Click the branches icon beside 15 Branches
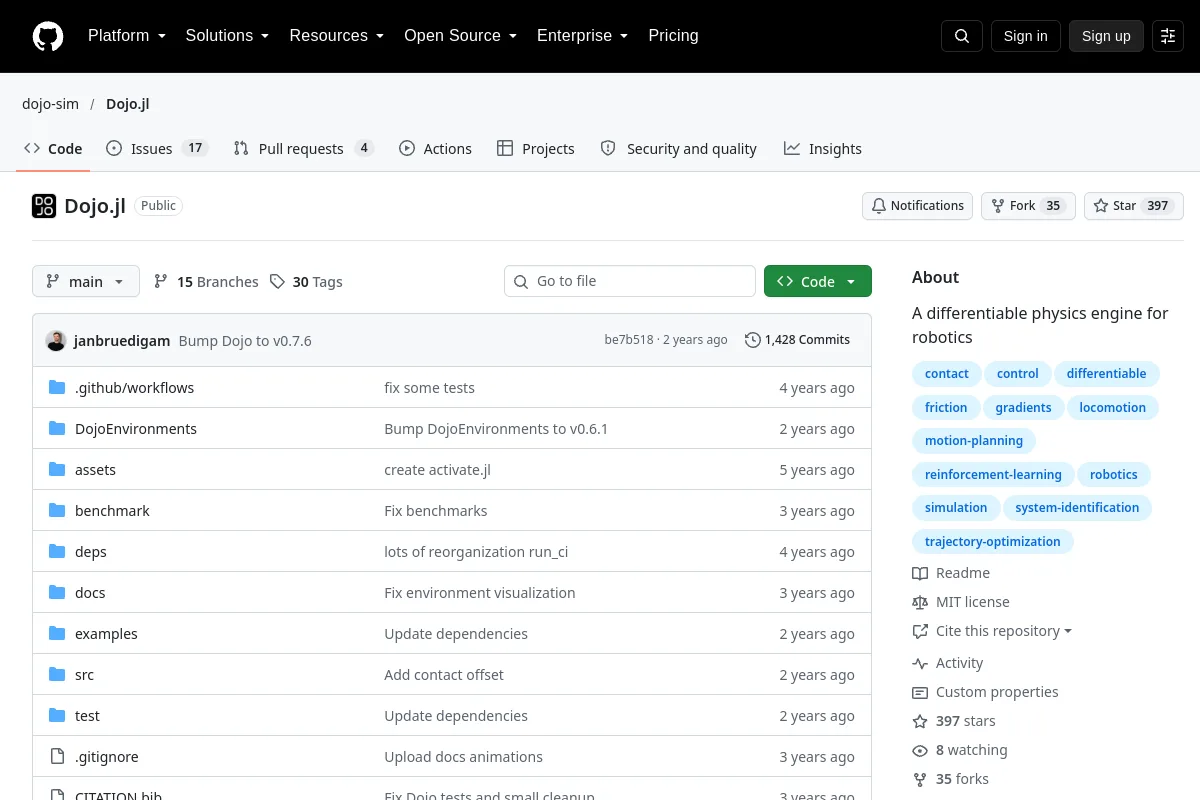Image resolution: width=1200 pixels, height=800 pixels. (x=161, y=282)
